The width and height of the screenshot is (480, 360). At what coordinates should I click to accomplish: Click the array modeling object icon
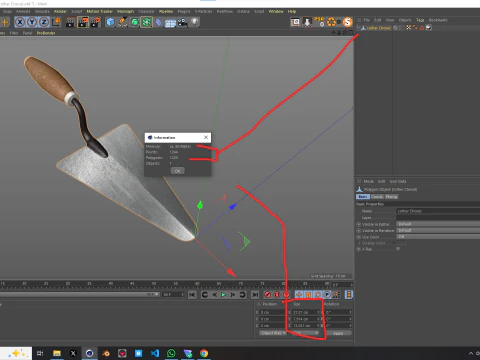[146, 22]
